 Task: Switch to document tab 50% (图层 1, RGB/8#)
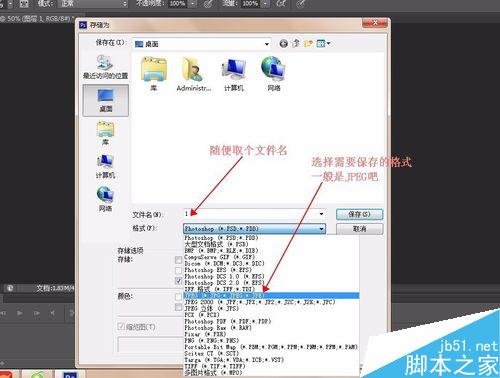[37, 19]
